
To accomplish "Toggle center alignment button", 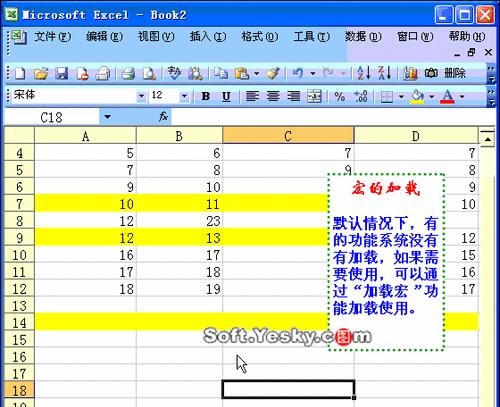I will click(273, 96).
